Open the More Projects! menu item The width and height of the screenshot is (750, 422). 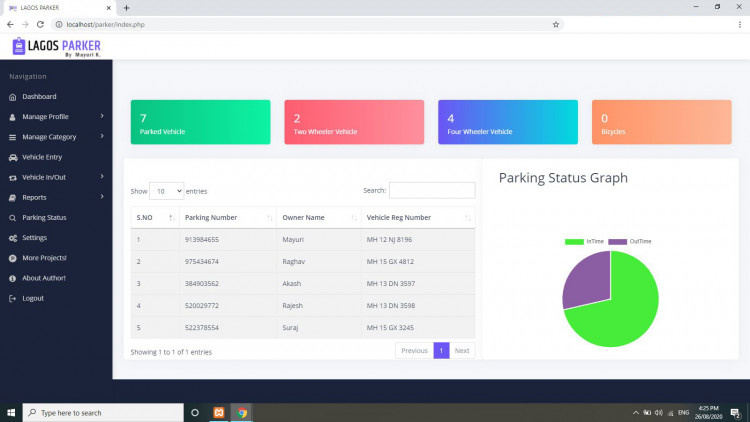[x=44, y=258]
